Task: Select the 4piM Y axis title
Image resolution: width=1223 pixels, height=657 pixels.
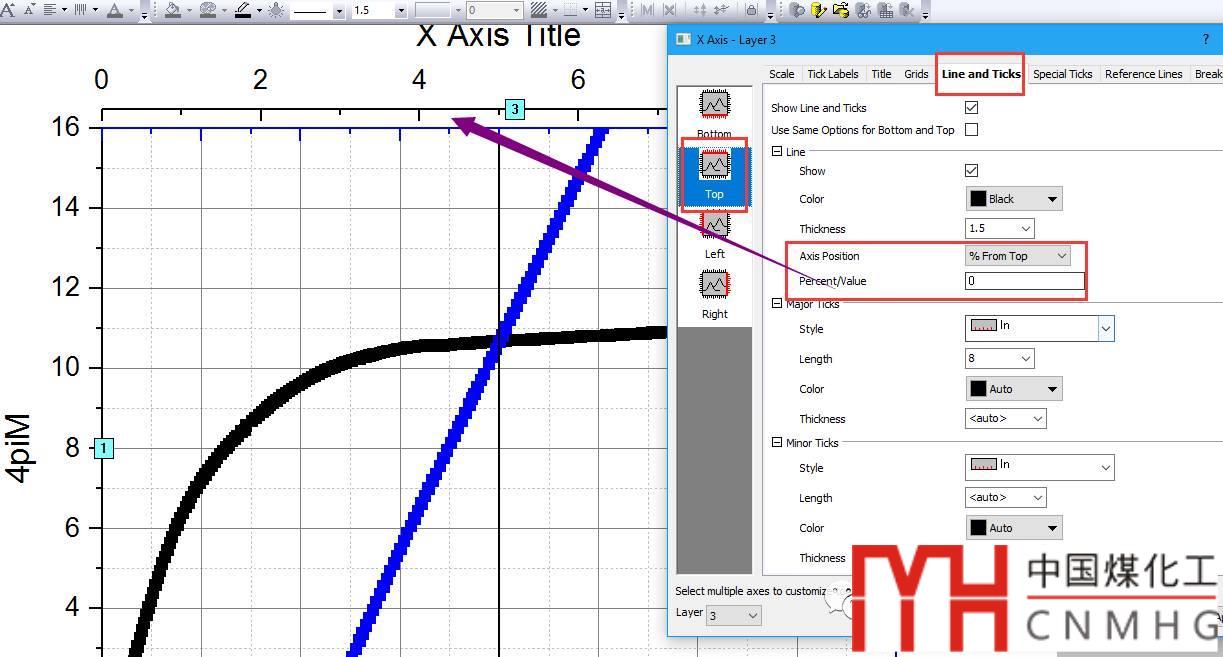Action: point(20,447)
